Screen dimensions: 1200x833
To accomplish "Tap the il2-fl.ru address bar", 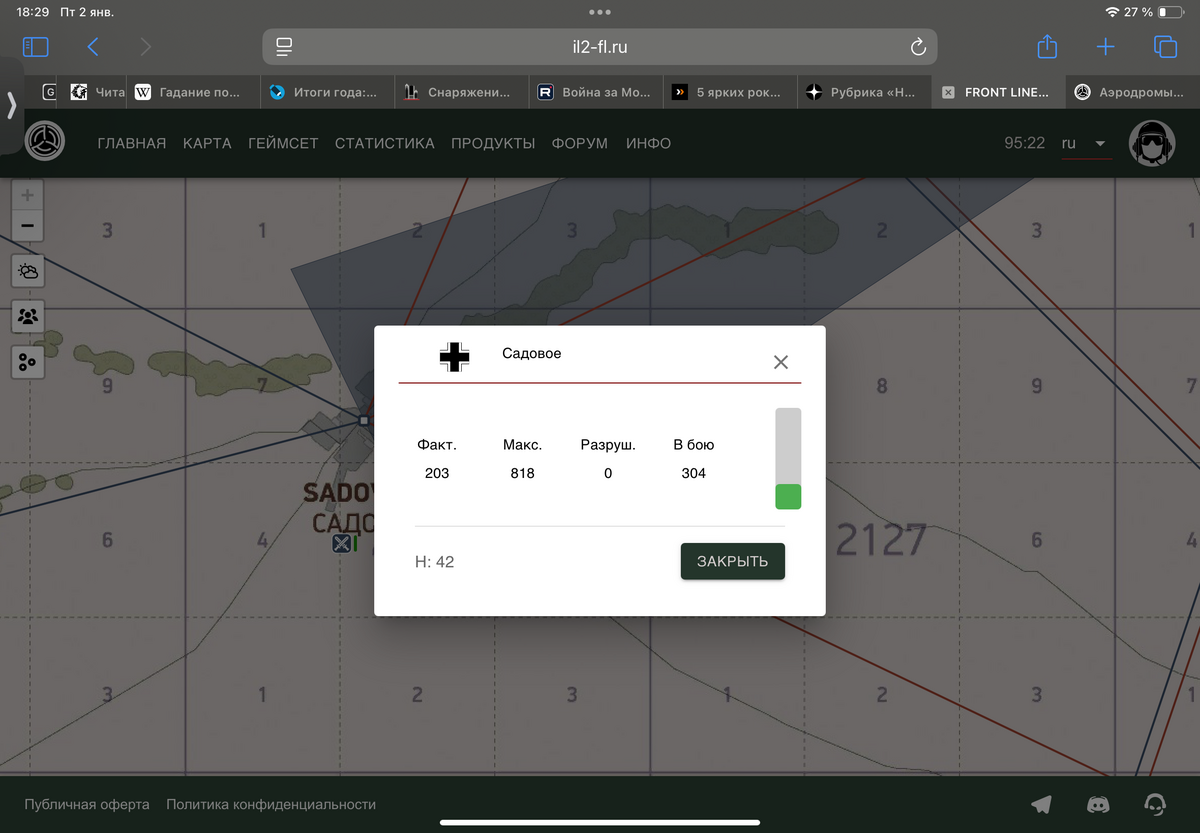I will (x=600, y=47).
